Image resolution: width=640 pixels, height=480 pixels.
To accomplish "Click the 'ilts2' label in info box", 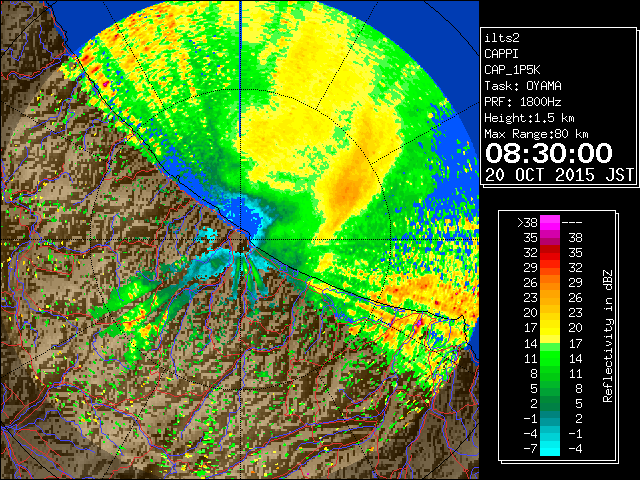I will 502,38.
